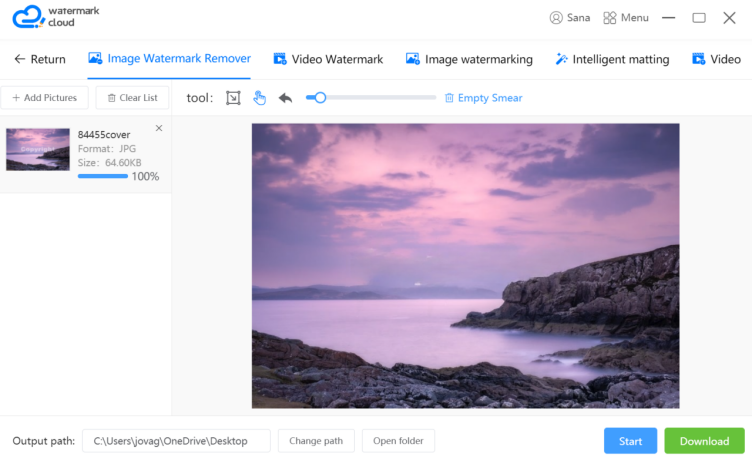The width and height of the screenshot is (753, 461).
Task: Open the Image watermarking tab
Action: click(x=469, y=59)
